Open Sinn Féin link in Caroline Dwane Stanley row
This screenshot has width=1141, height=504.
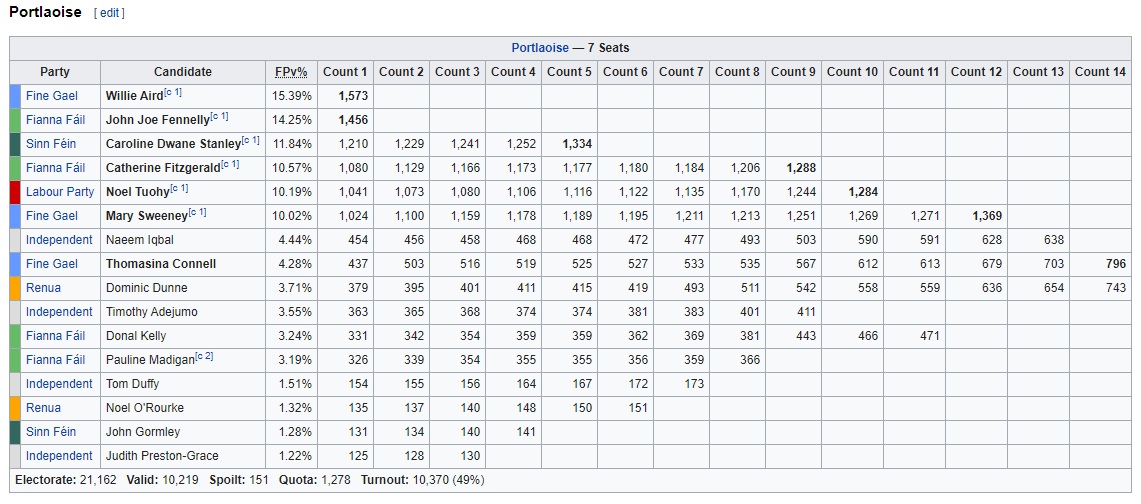(51, 144)
